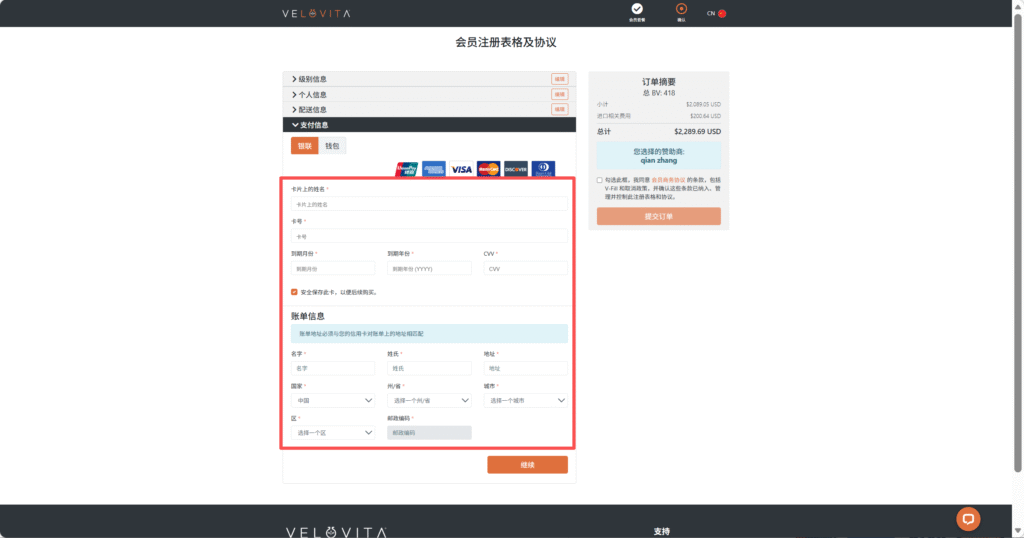
Task: Open the 城市 city dropdown
Action: pos(525,400)
